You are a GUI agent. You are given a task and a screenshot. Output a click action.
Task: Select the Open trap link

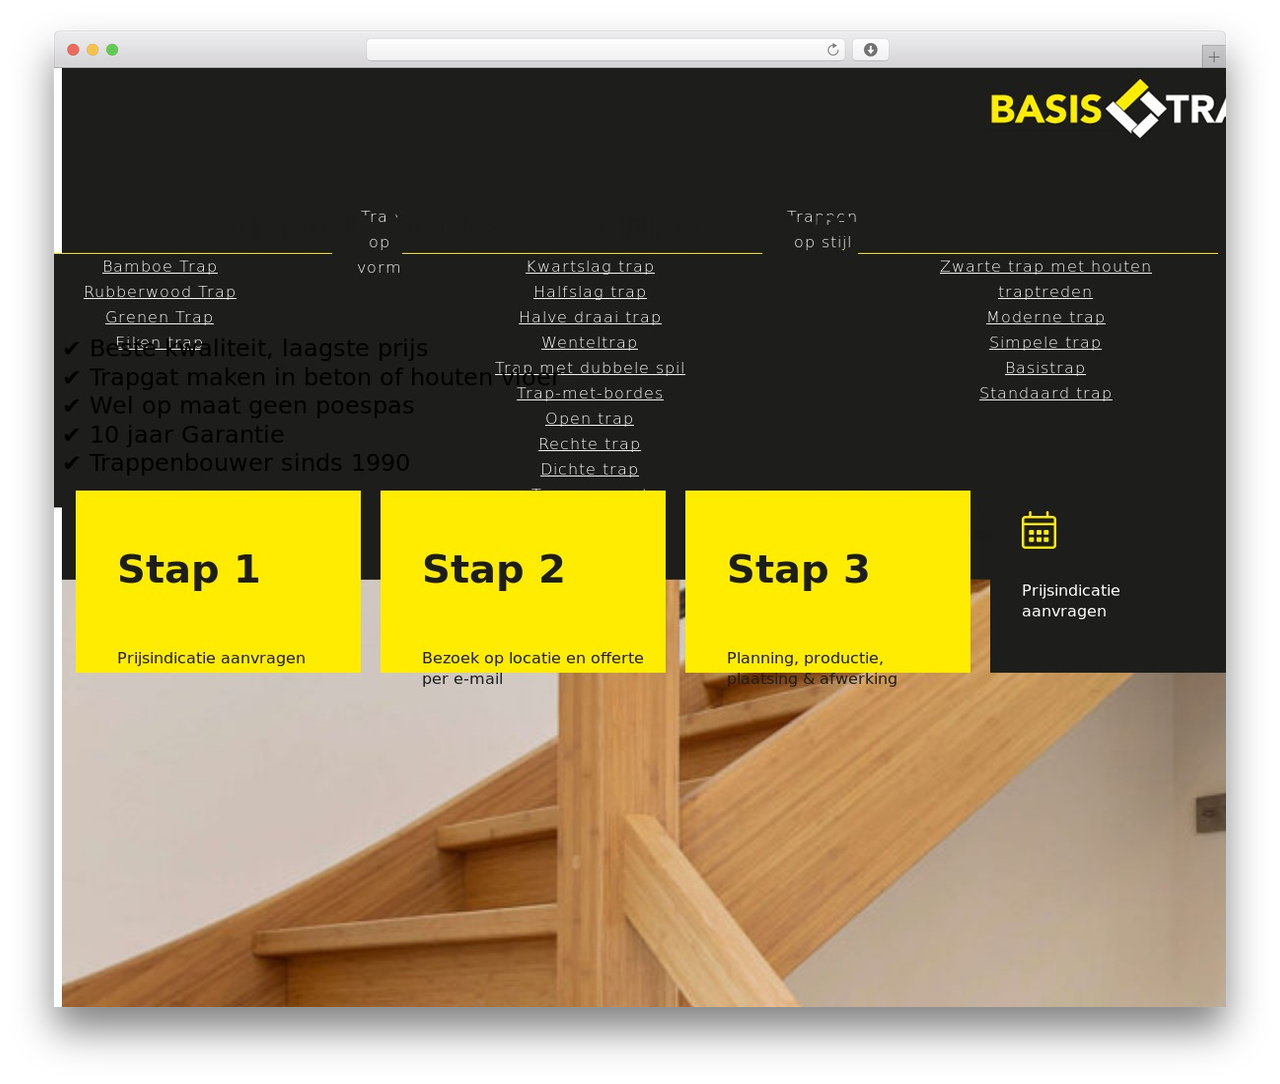tap(590, 418)
